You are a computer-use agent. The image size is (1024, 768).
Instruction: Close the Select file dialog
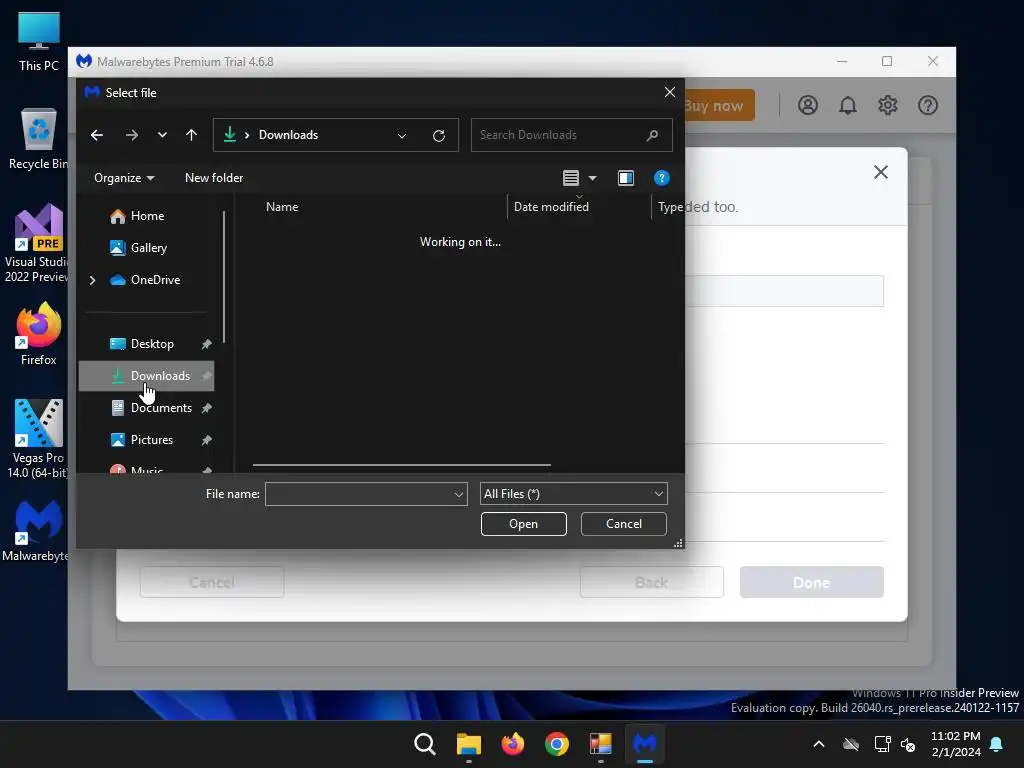pos(669,93)
